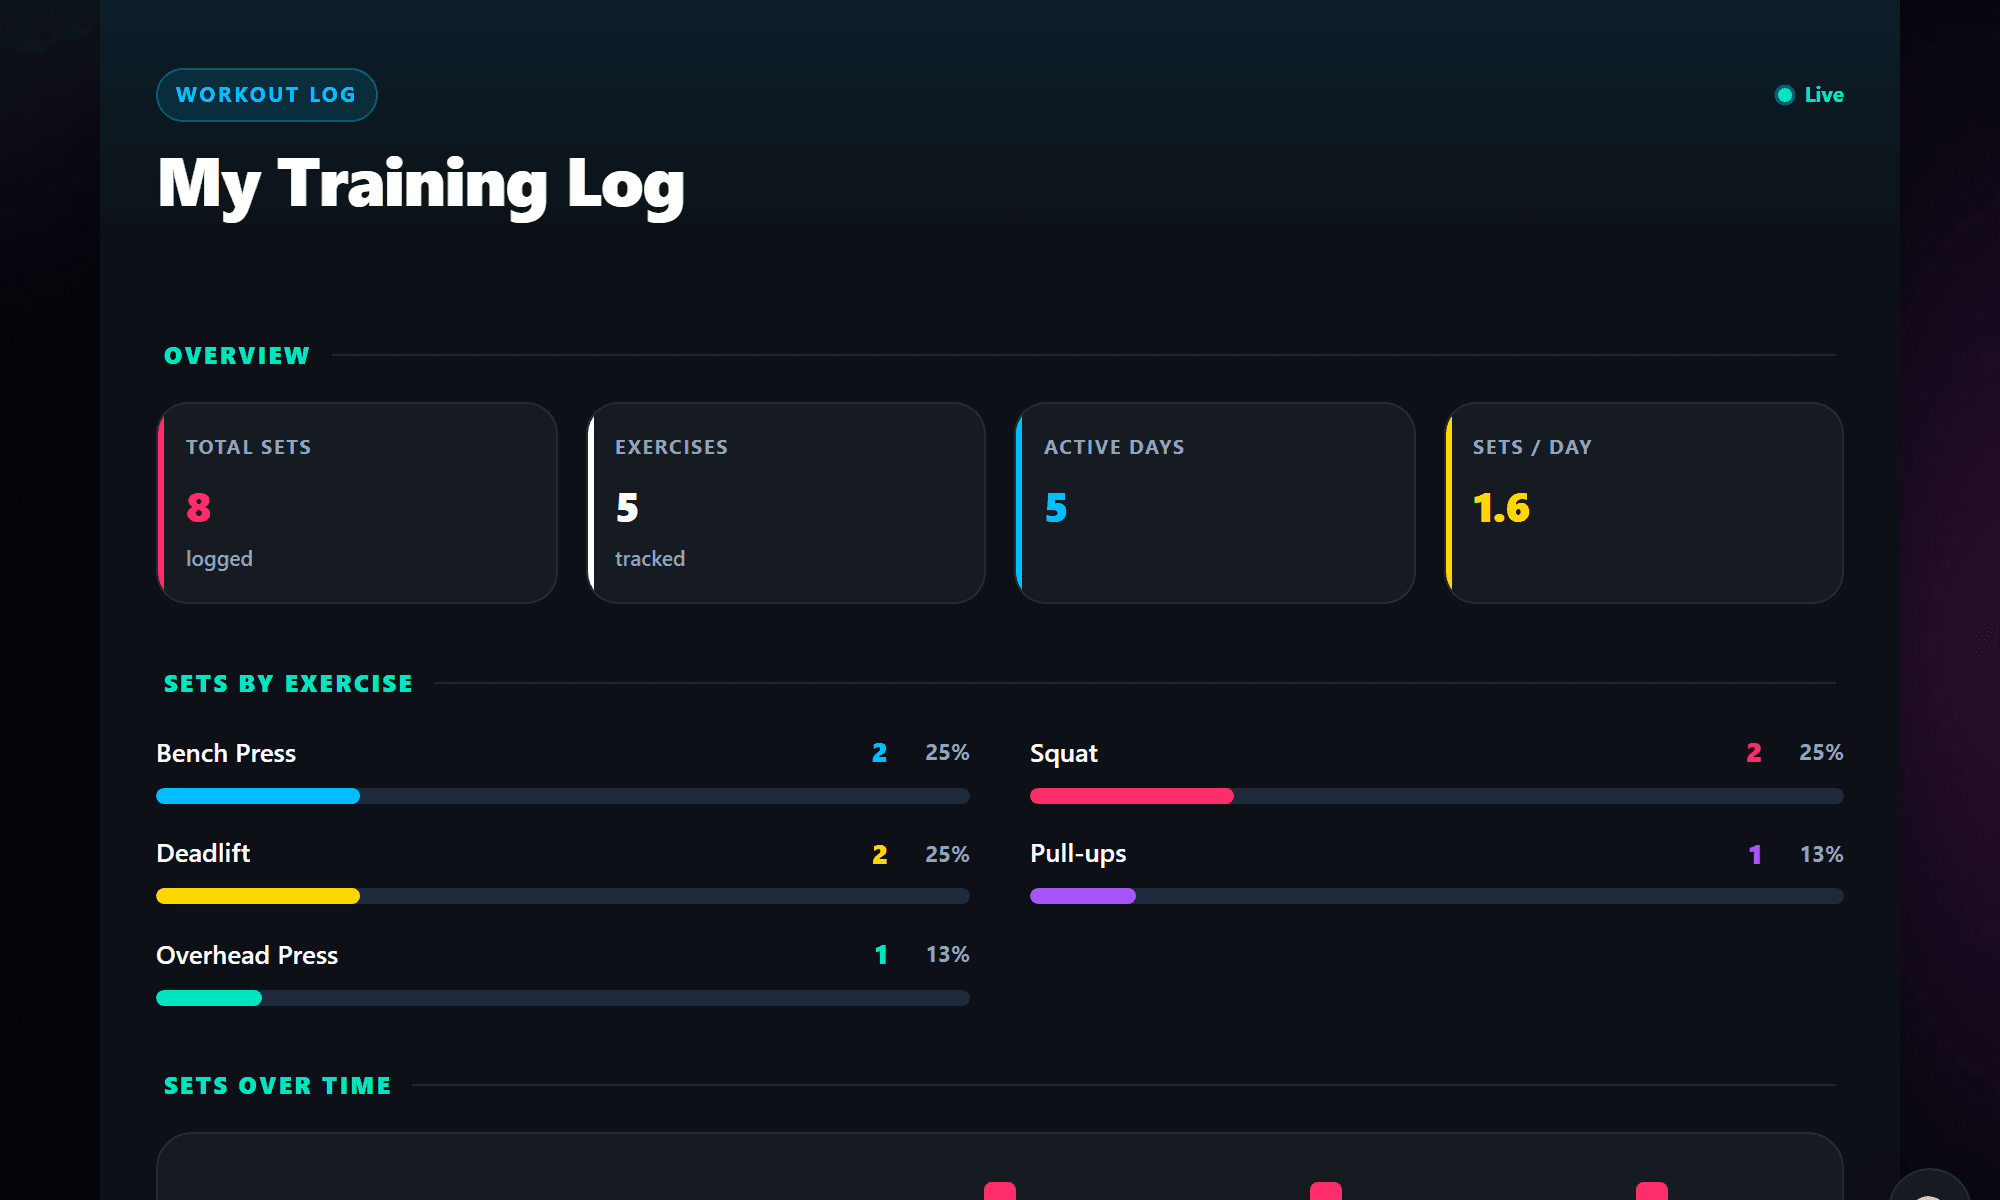Click the Deadlift yellow progress bar

pyautogui.click(x=258, y=896)
